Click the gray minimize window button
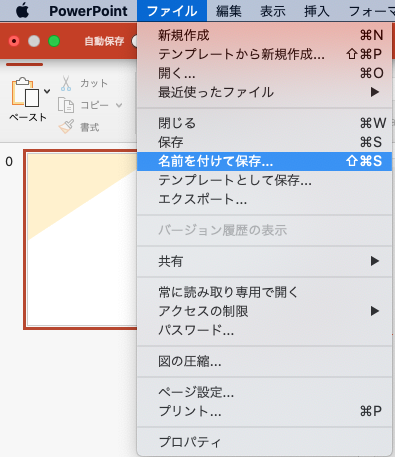 [34, 41]
